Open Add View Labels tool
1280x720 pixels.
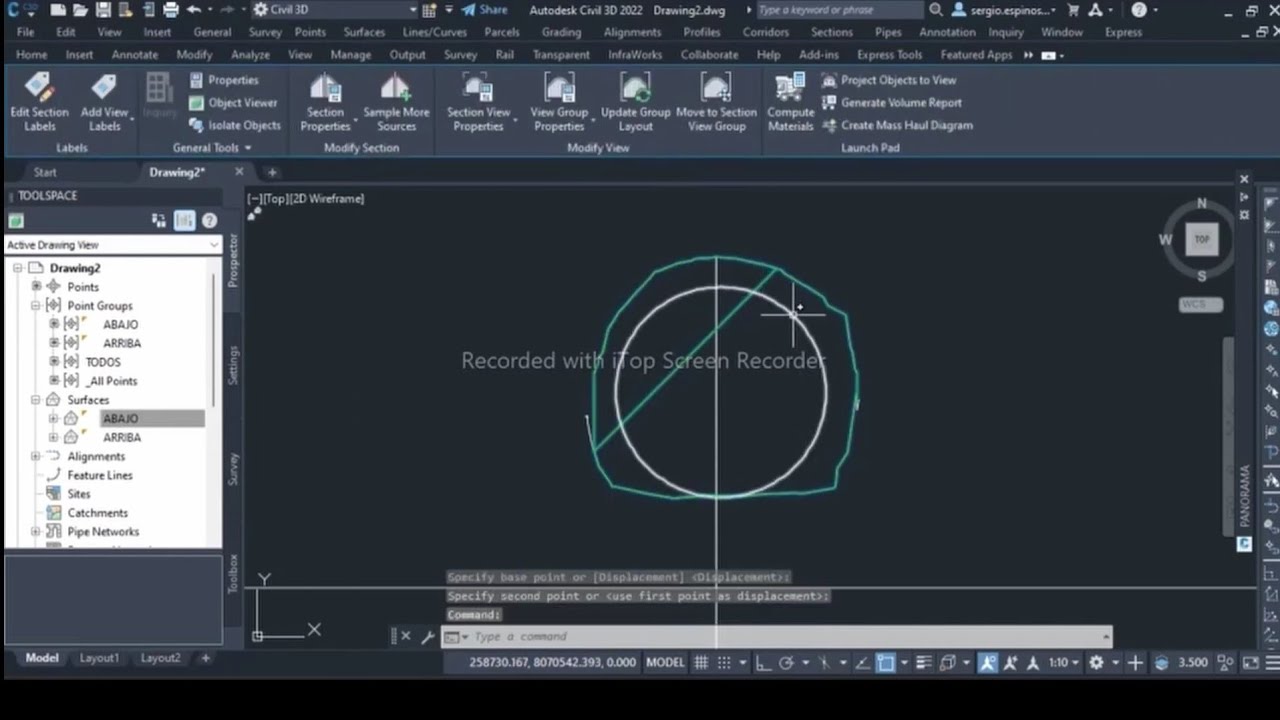click(104, 102)
